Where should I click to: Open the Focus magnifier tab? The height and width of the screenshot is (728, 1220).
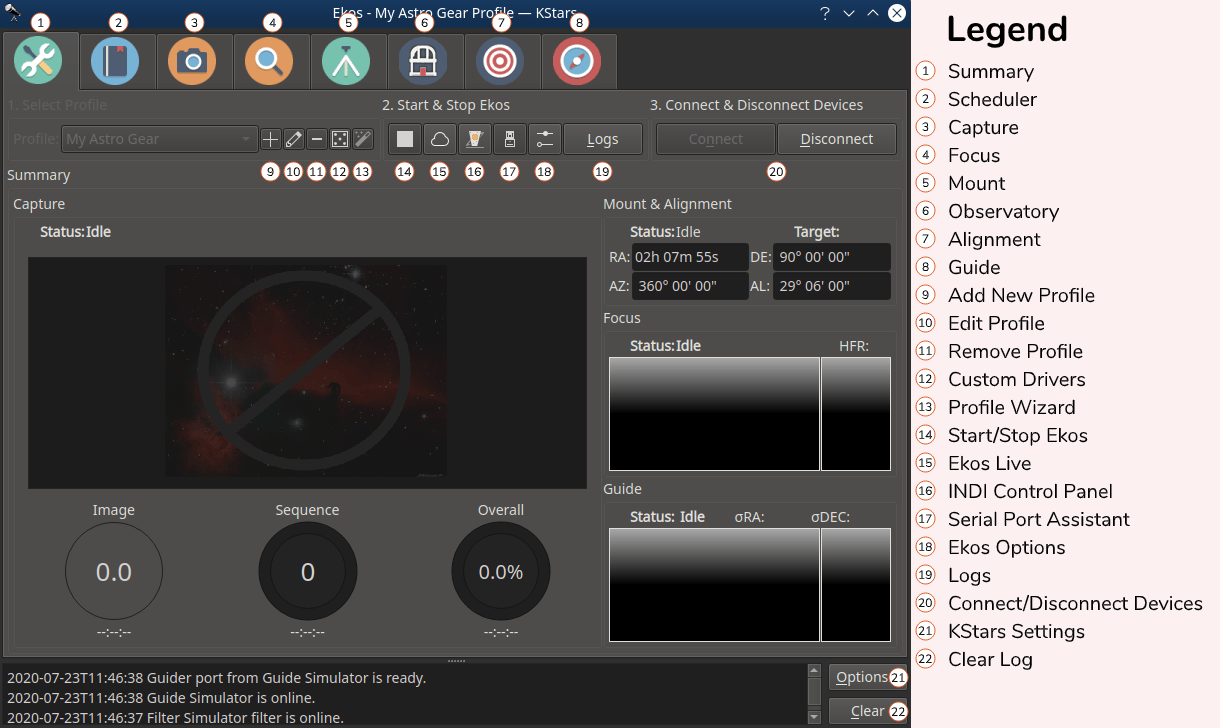(x=269, y=62)
